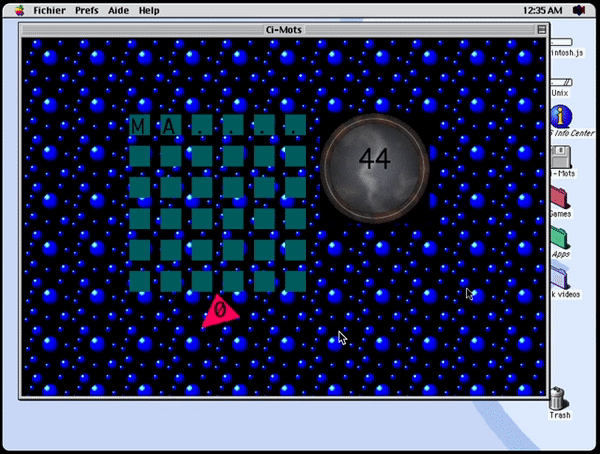This screenshot has height=454, width=600.
Task: Click the Ci-Mots window title bar
Action: click(284, 29)
